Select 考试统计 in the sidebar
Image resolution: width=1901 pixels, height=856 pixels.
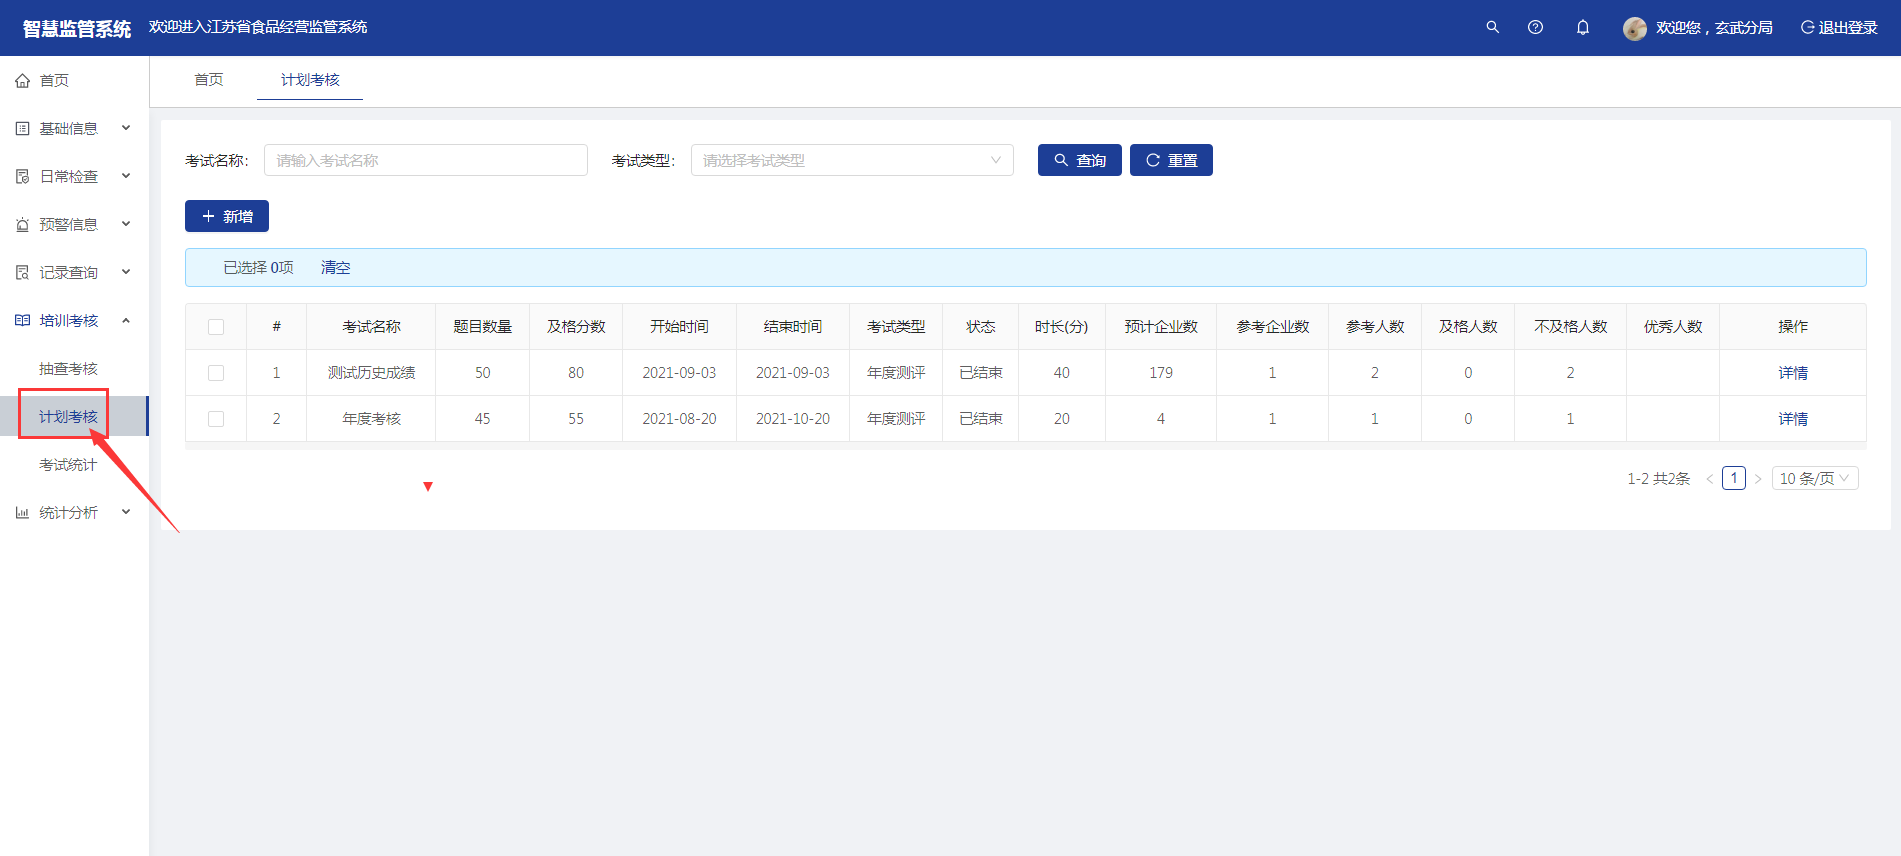pos(68,465)
